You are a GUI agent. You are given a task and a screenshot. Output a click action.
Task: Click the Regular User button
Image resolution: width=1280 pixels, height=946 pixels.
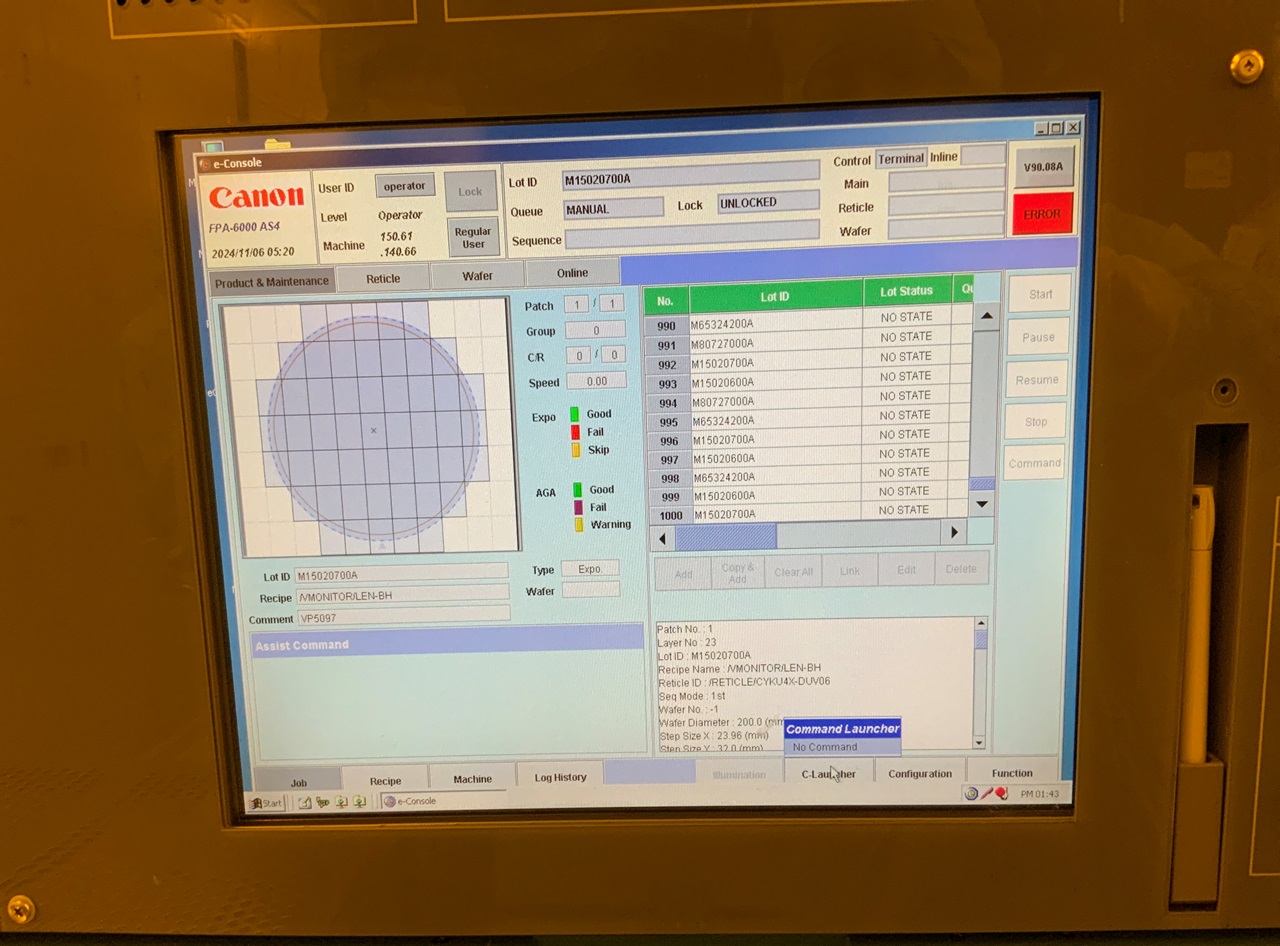[473, 238]
